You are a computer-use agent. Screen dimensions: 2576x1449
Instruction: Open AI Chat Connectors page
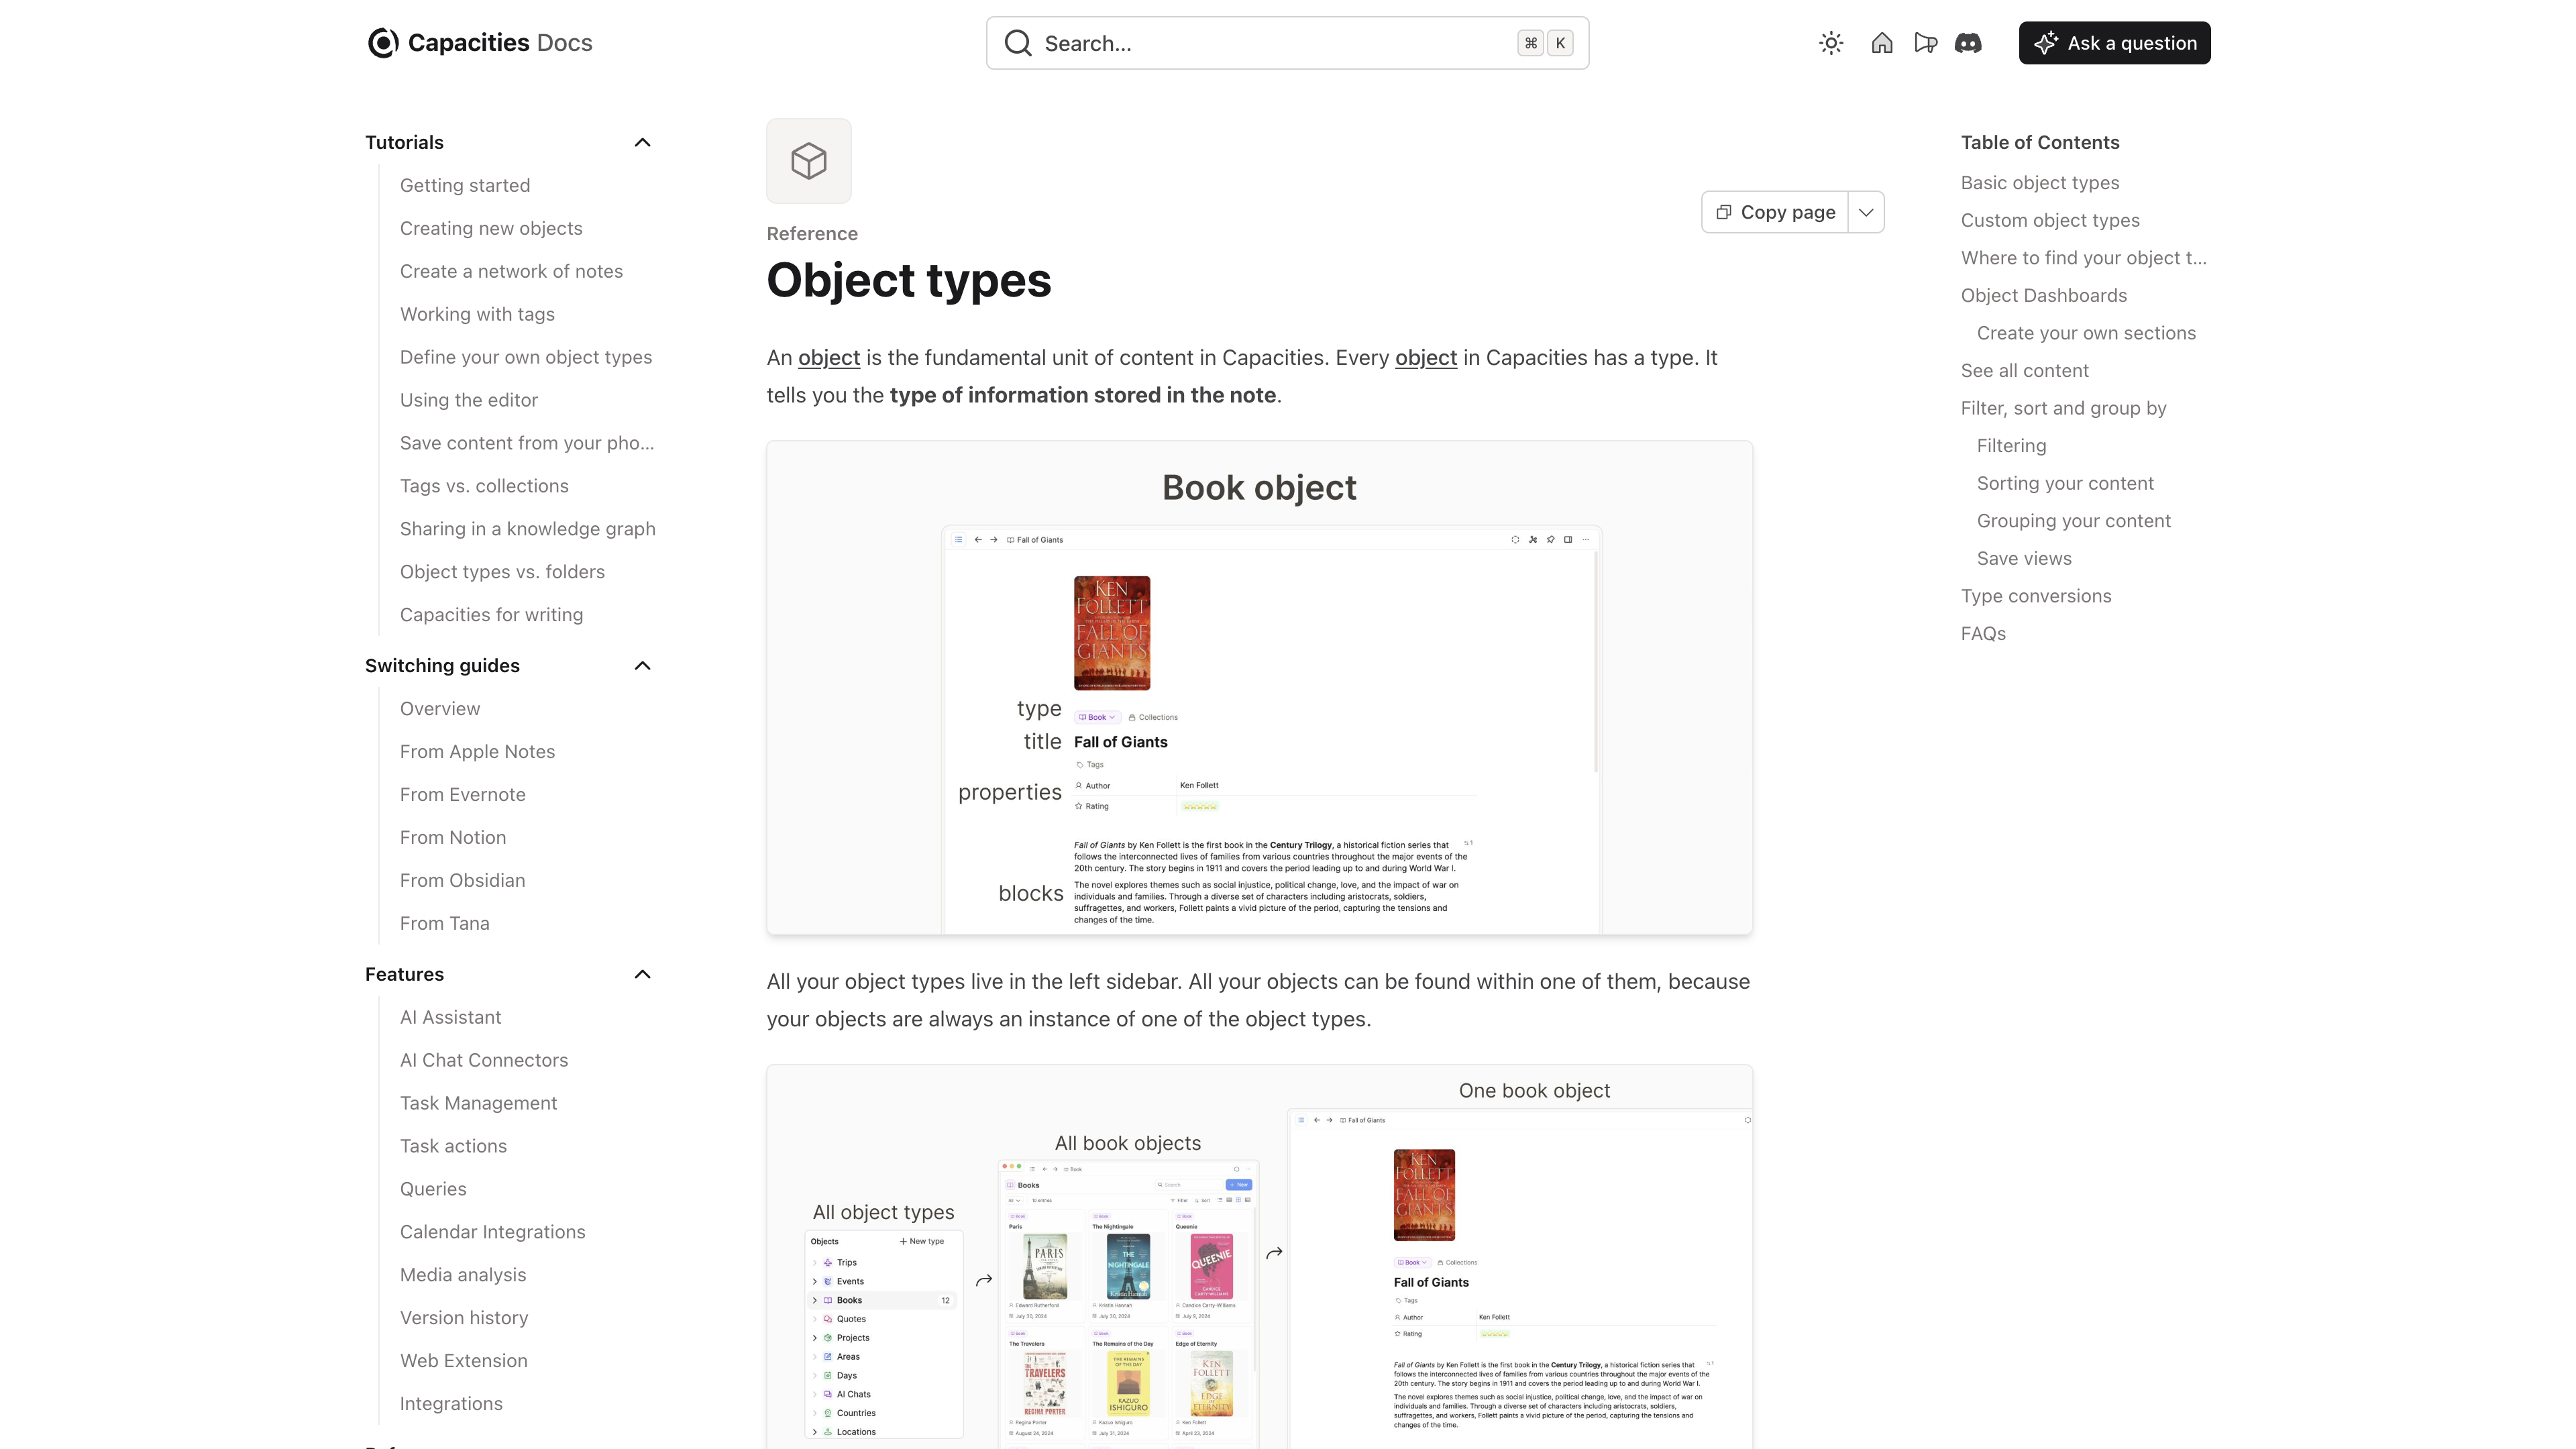(x=484, y=1060)
